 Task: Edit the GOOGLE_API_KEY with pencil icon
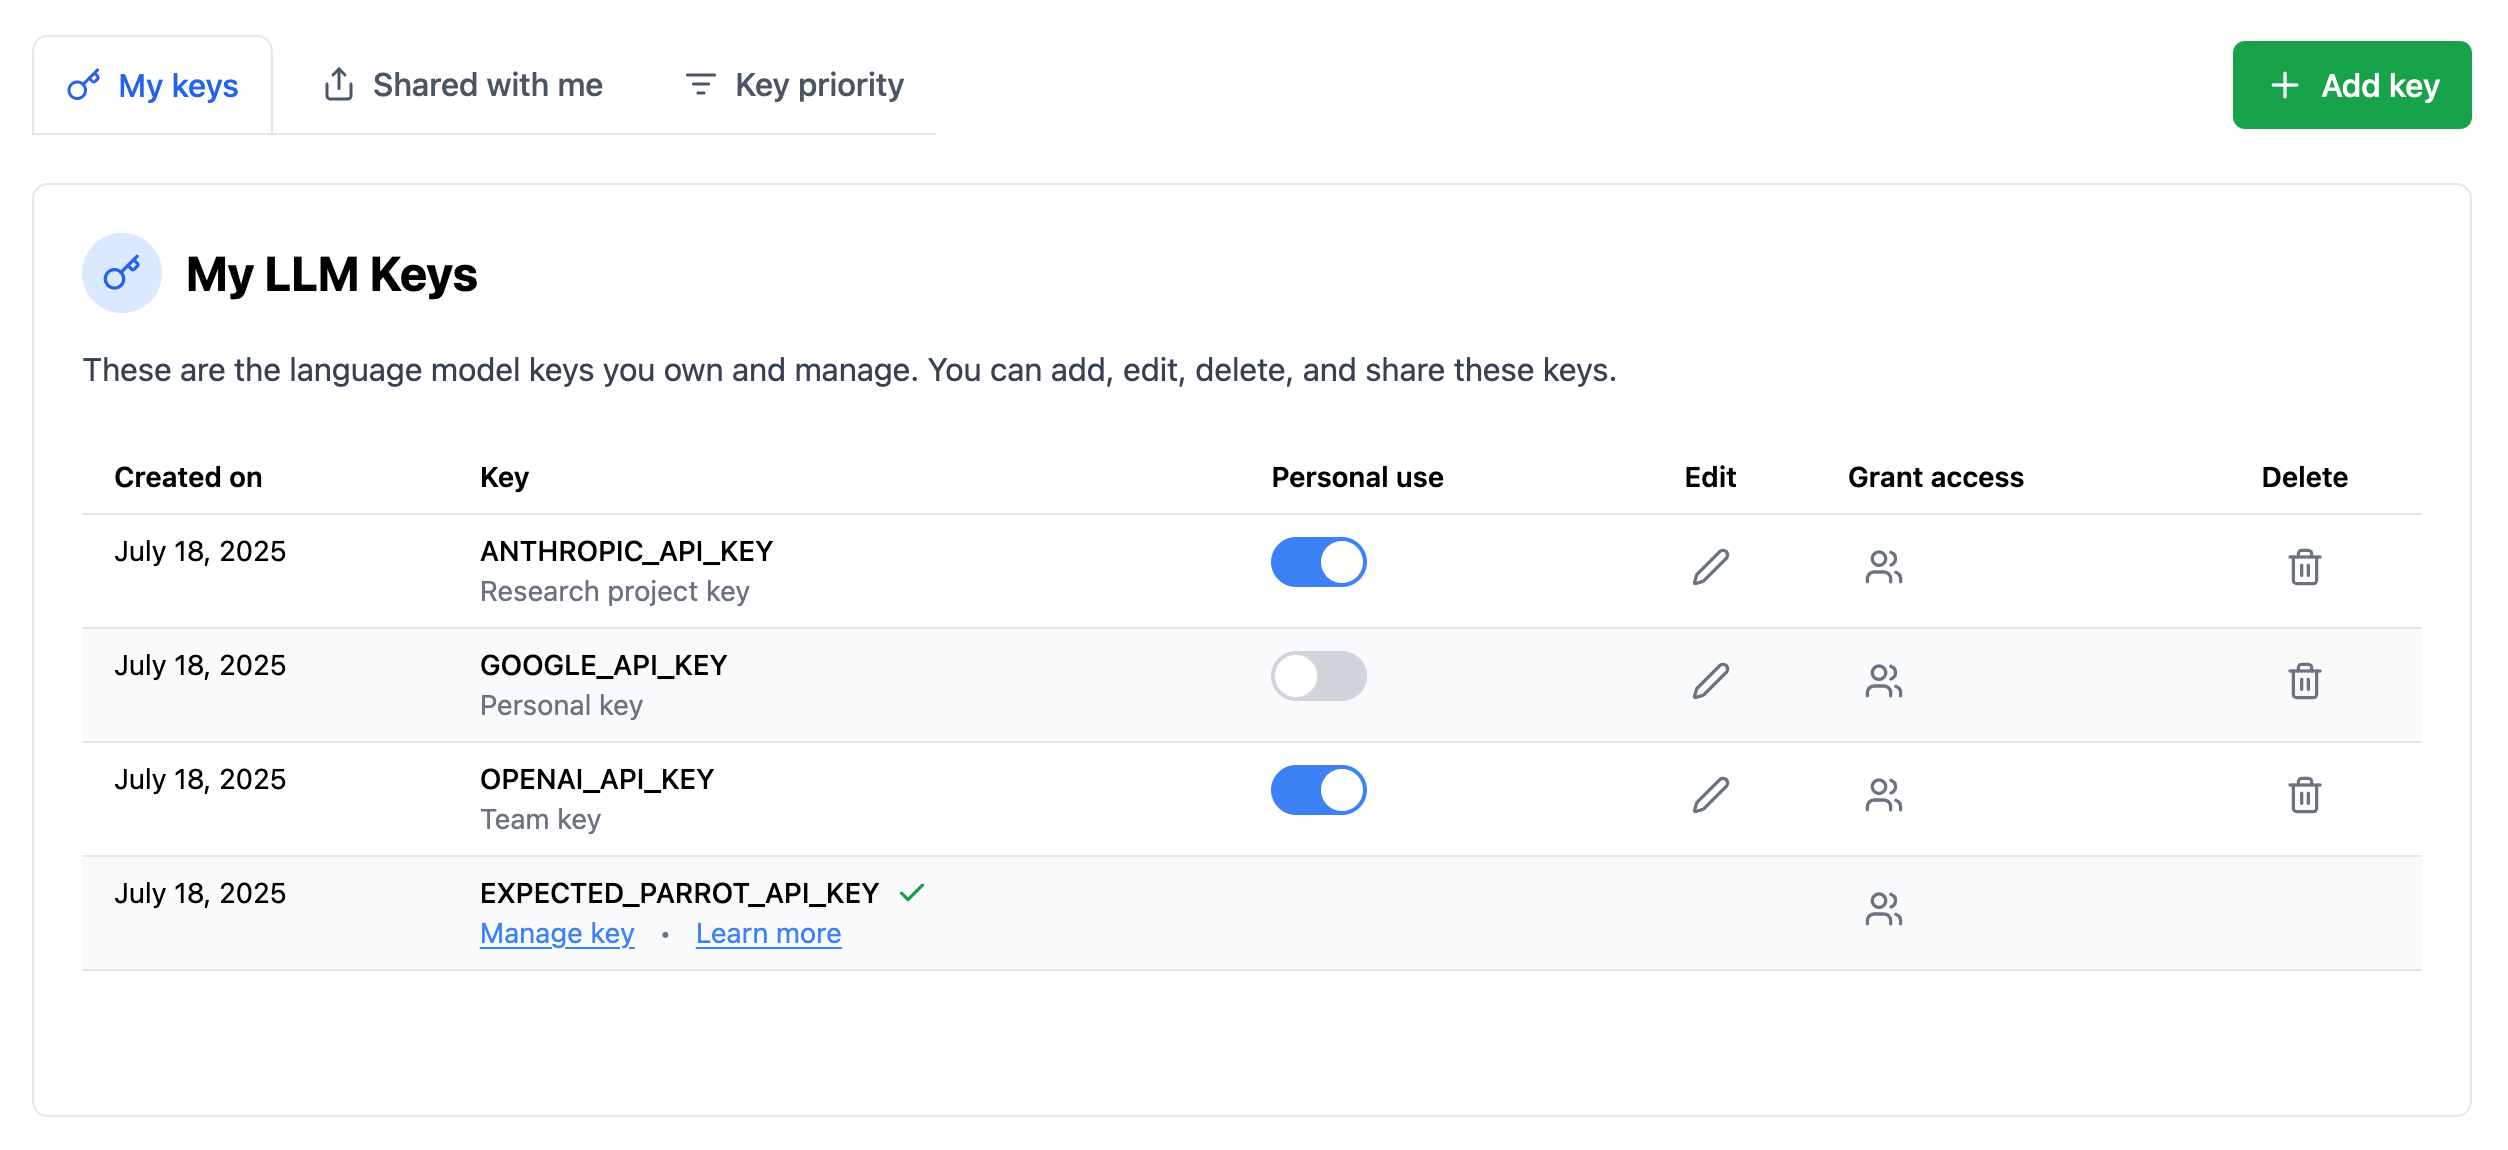pyautogui.click(x=1710, y=681)
